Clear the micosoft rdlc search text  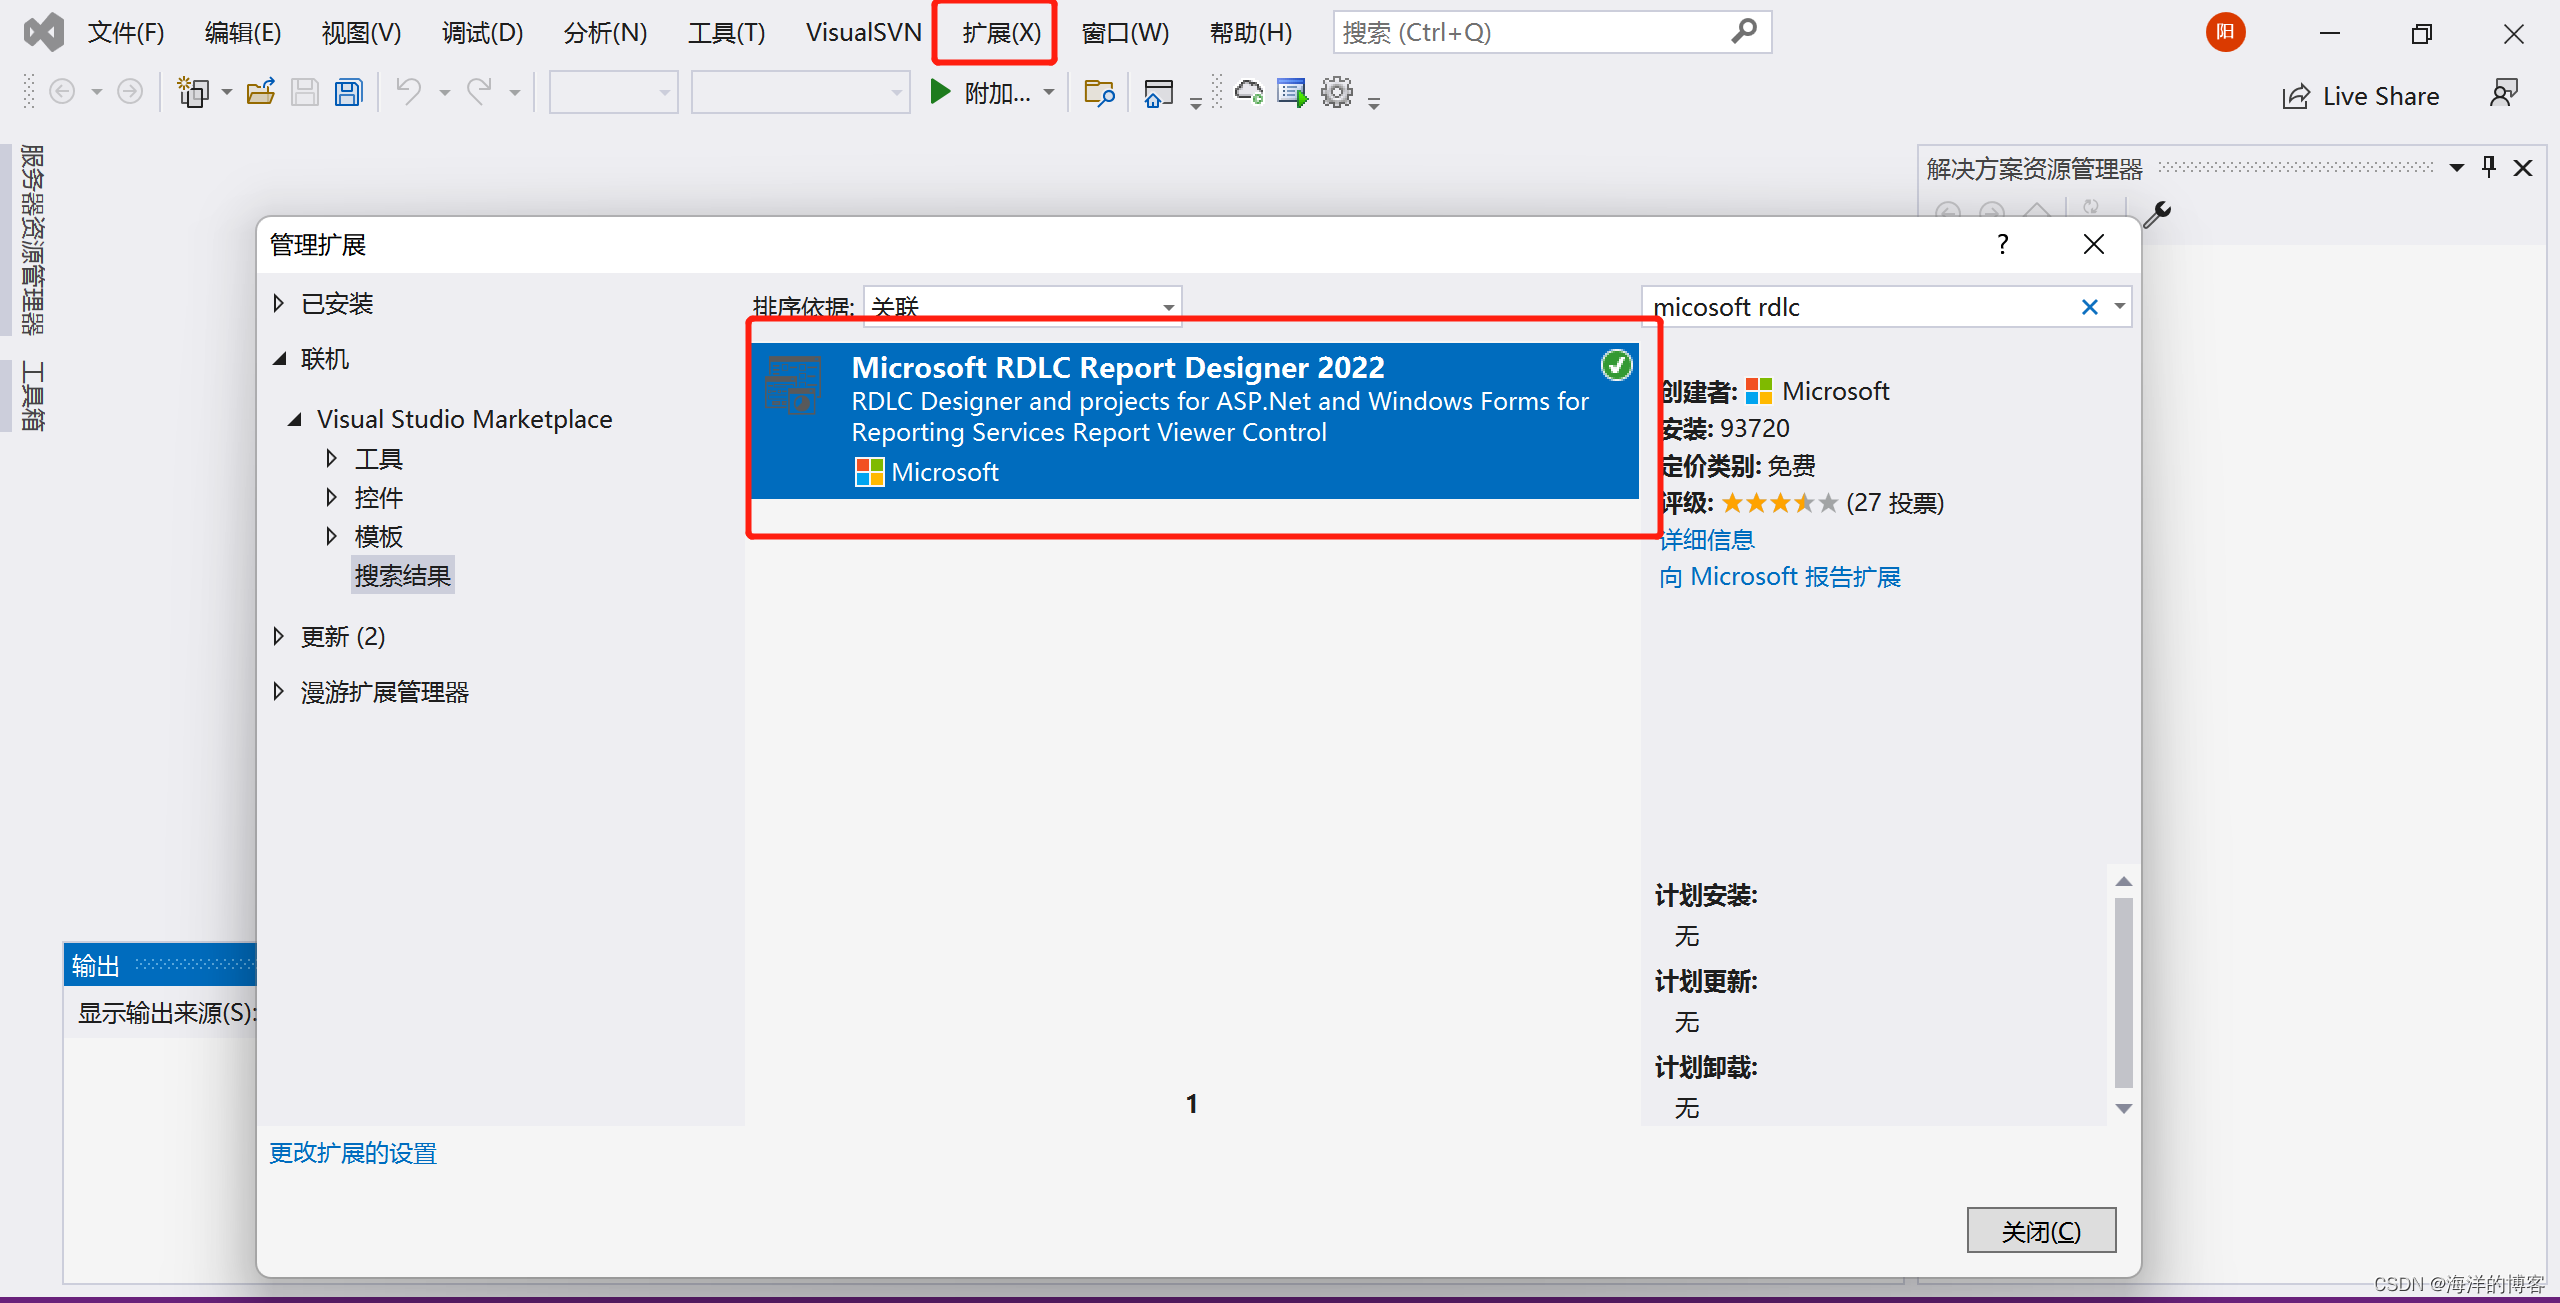coord(2090,307)
